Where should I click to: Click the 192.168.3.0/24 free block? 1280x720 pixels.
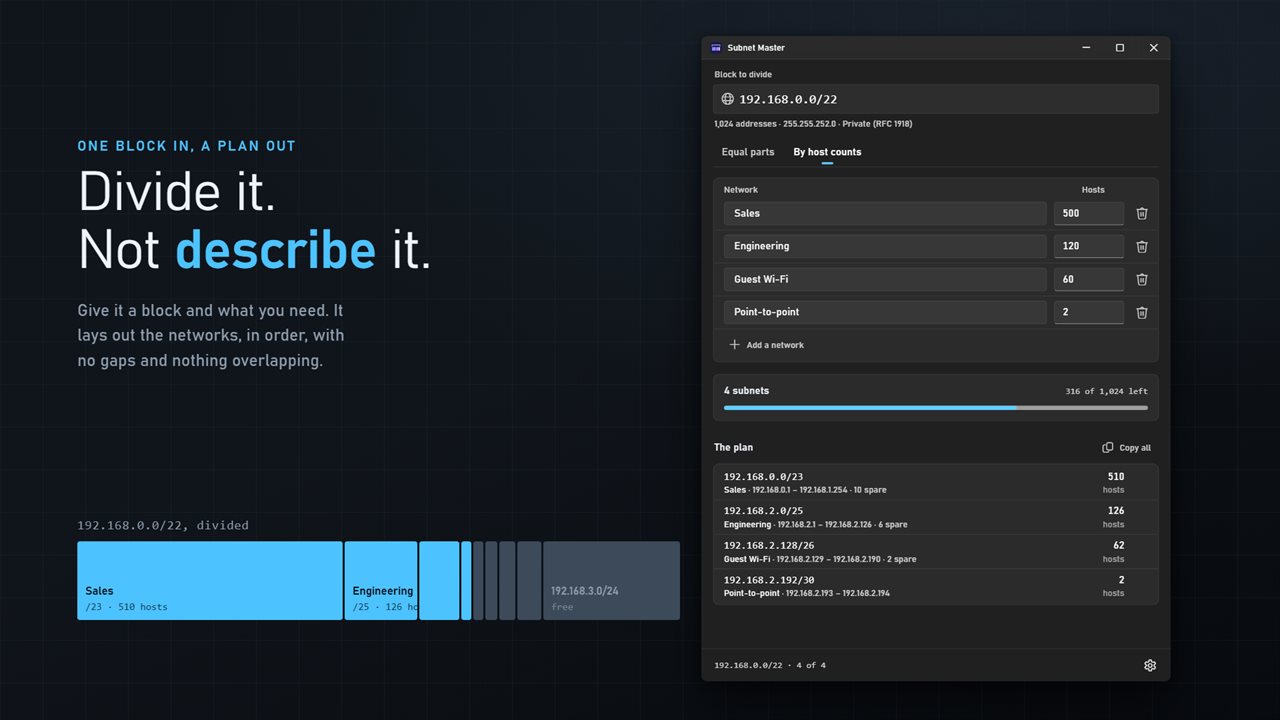[x=611, y=581]
